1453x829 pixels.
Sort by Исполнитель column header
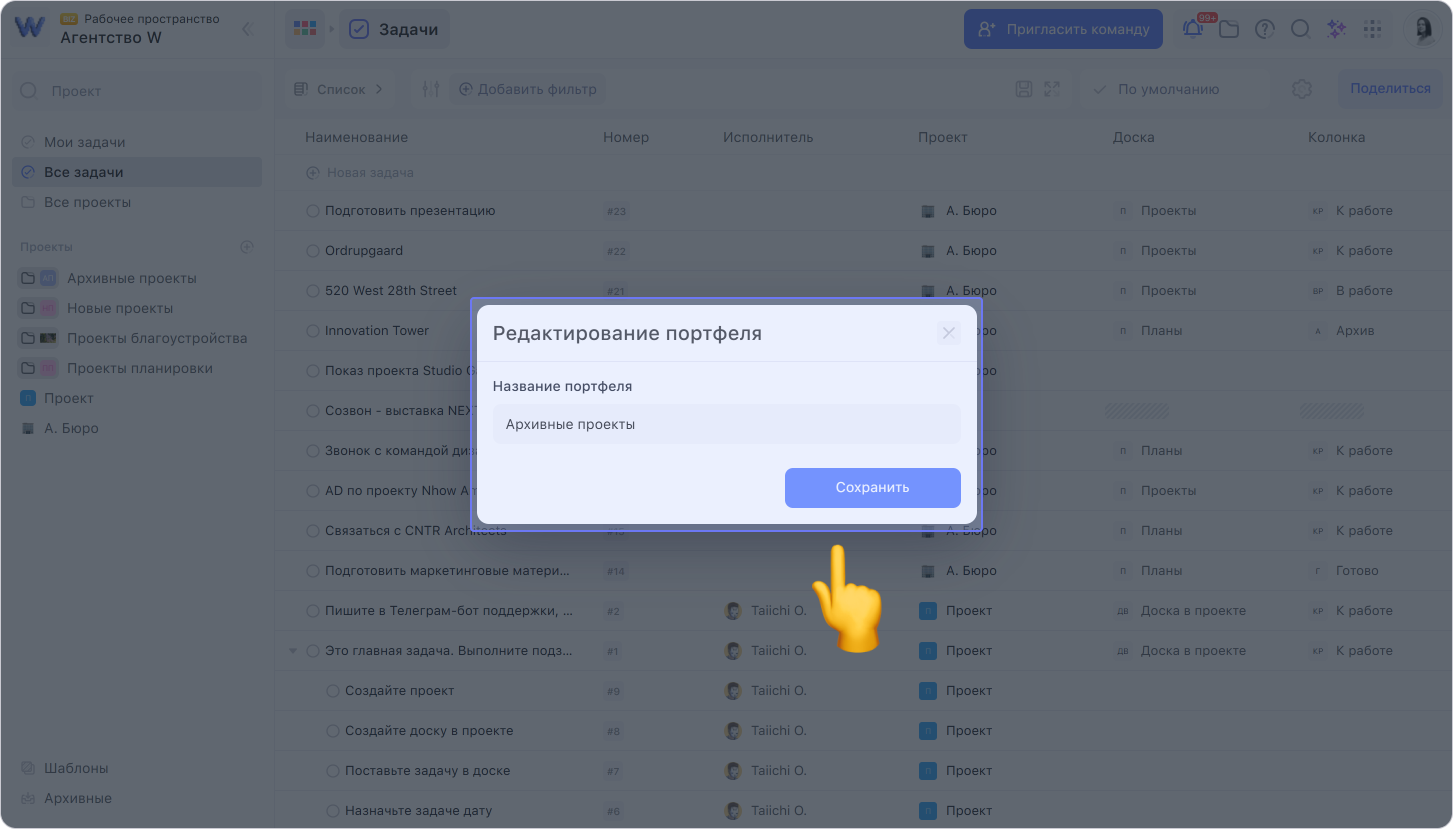pos(768,137)
